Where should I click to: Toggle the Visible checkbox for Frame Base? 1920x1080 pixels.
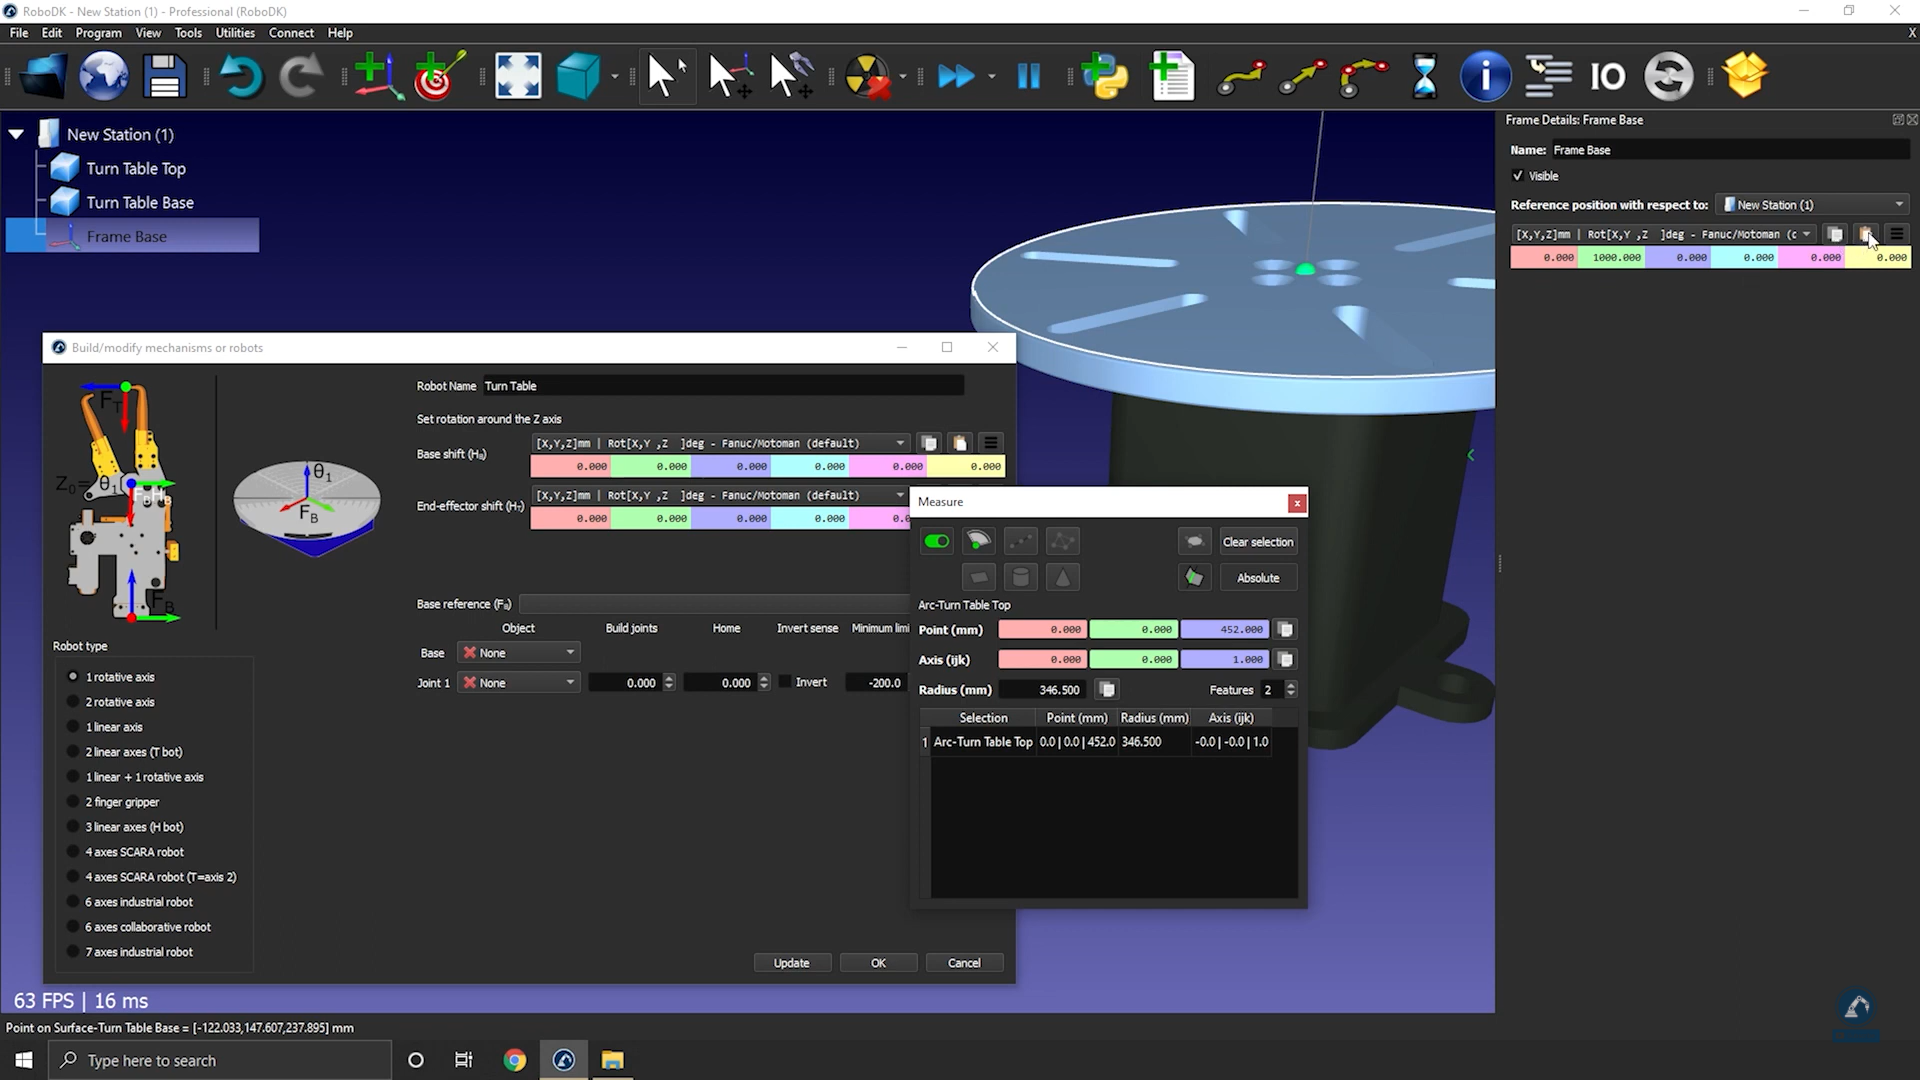(1518, 176)
